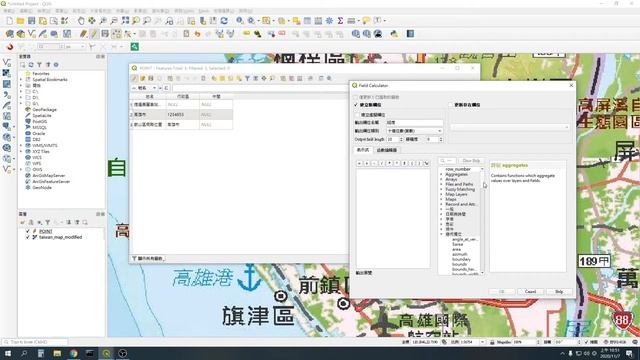Refresh the map canvas
640x360 pixels.
point(224,21)
